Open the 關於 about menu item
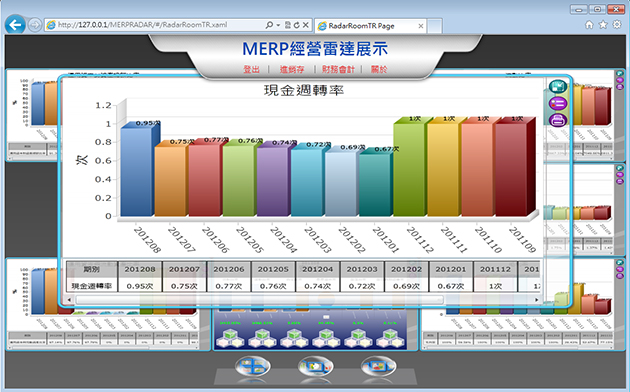The width and height of the screenshot is (630, 392). click(379, 69)
